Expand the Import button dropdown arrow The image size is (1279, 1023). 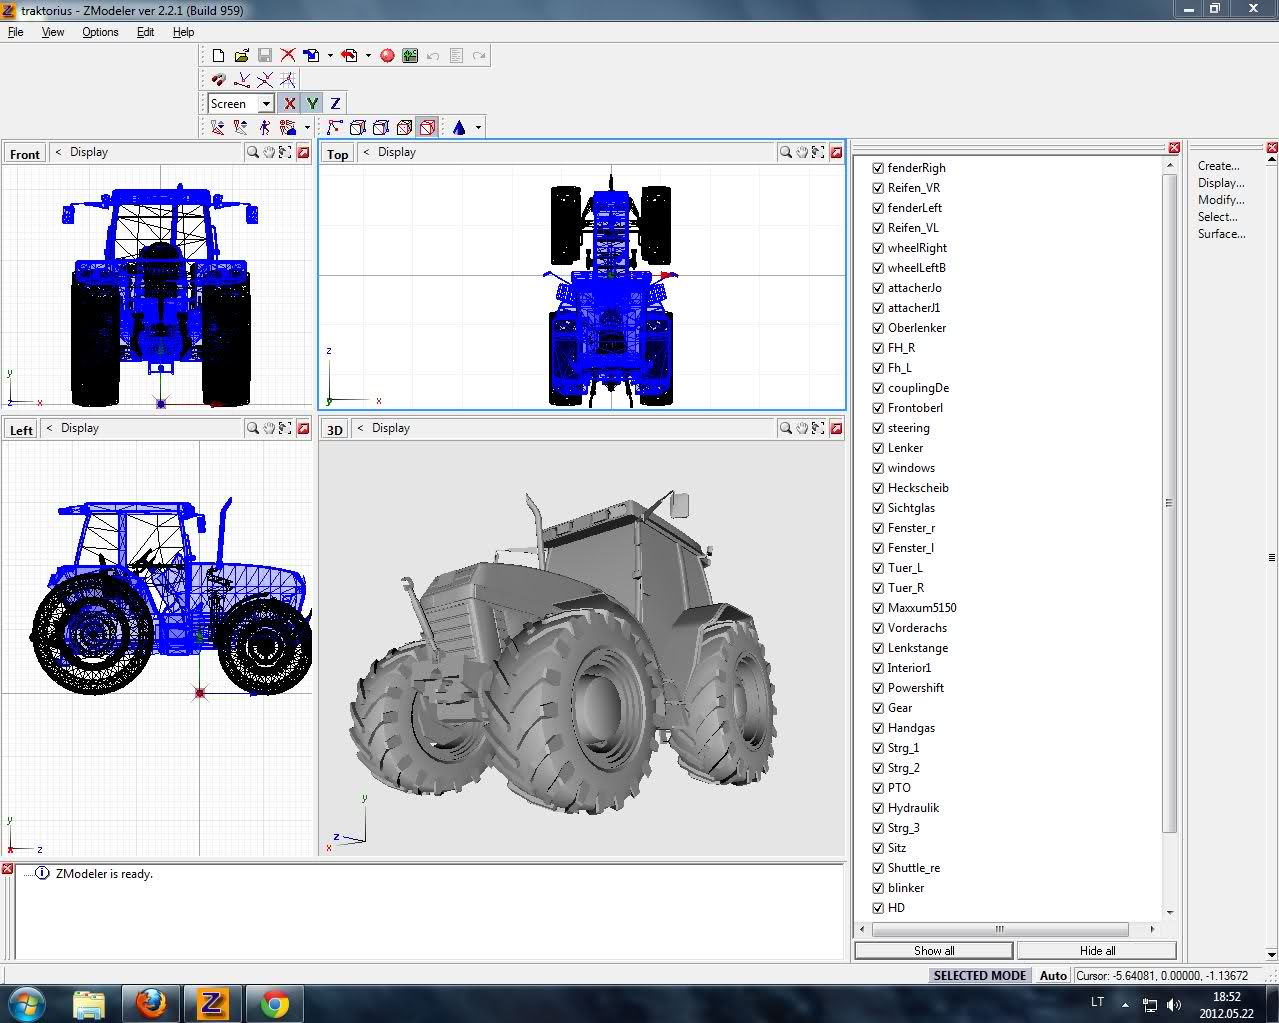click(330, 56)
